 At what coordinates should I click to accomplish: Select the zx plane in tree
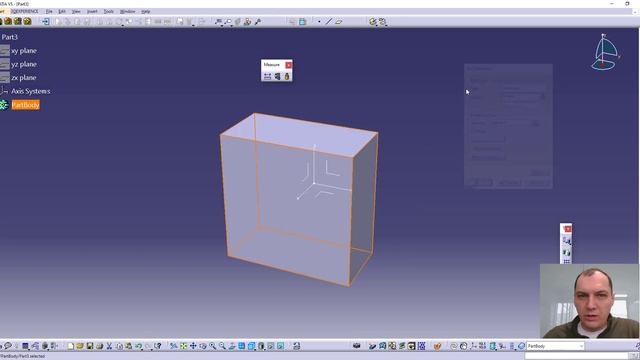tap(24, 78)
